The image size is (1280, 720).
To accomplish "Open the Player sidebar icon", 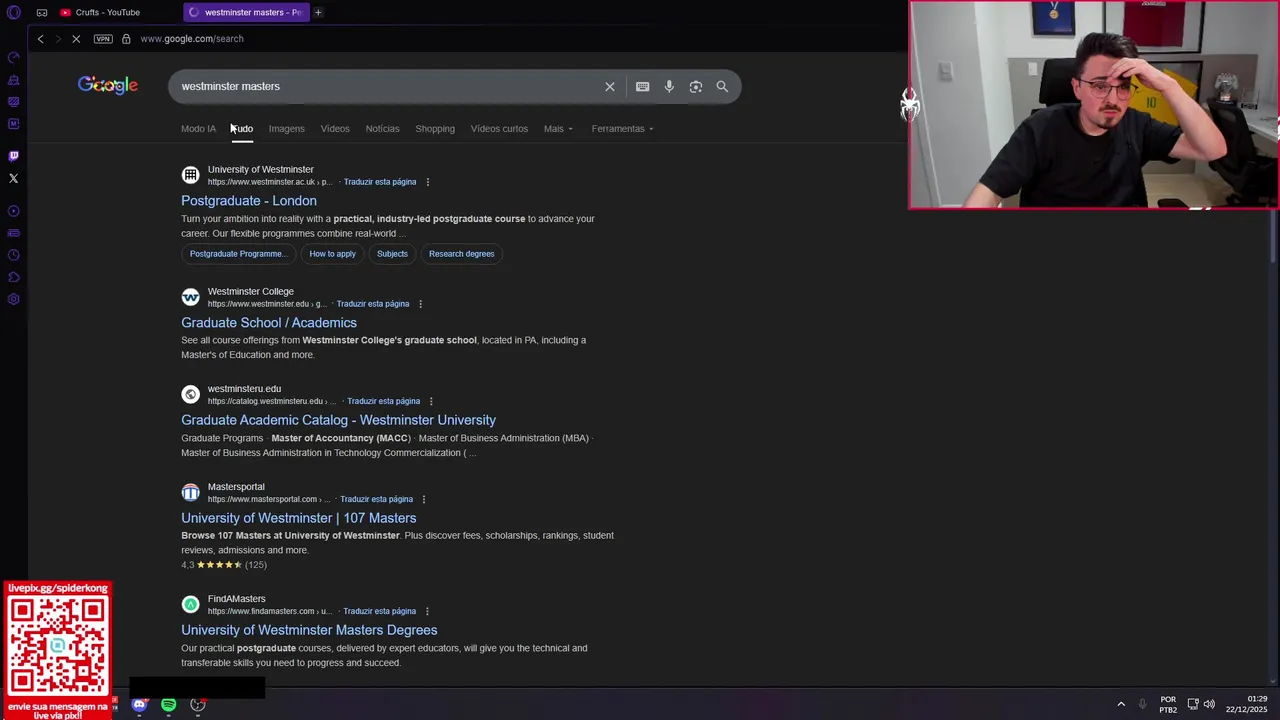I will (x=13, y=211).
